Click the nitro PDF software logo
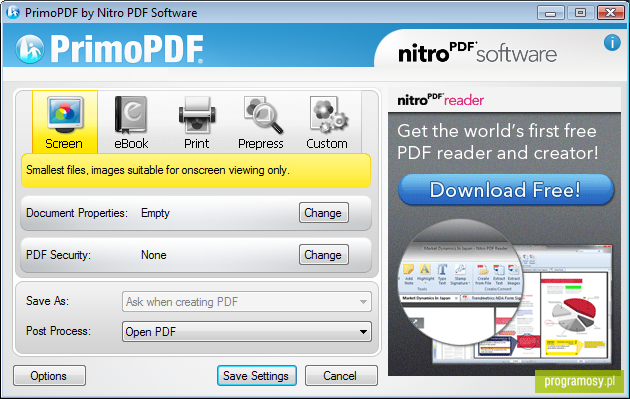This screenshot has width=630, height=399. click(477, 53)
